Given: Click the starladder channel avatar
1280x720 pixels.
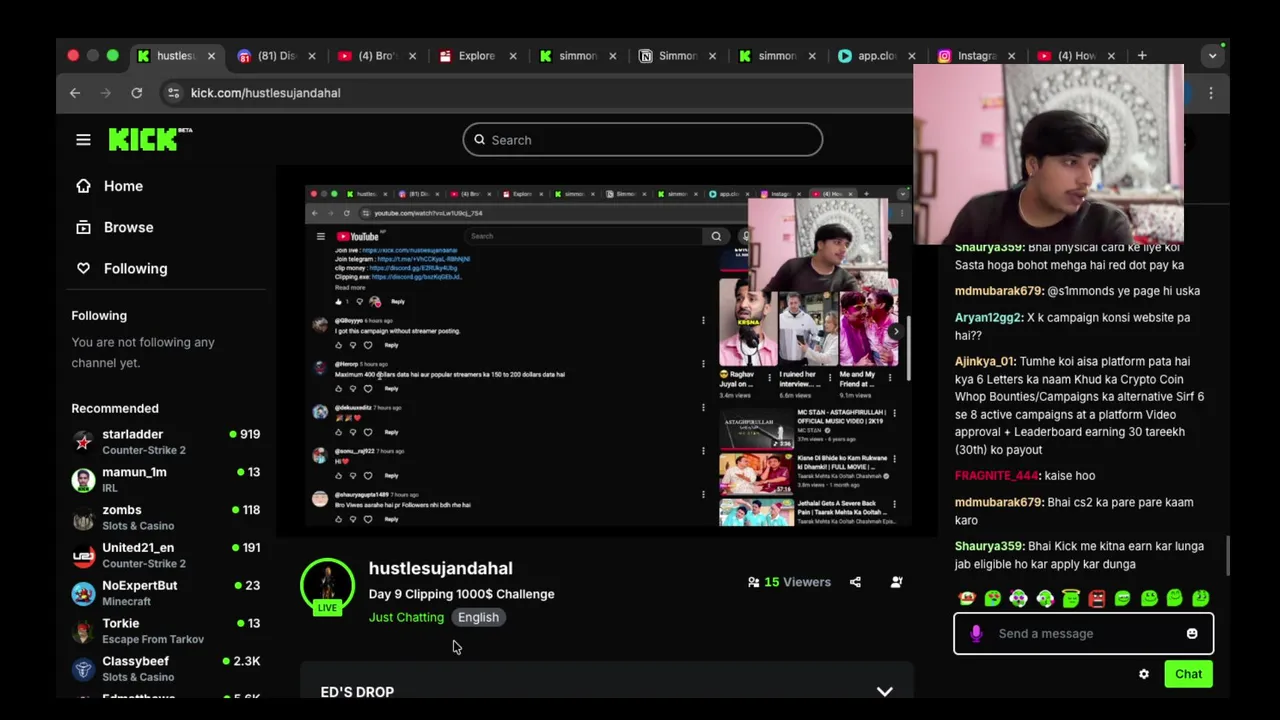Looking at the screenshot, I should (84, 441).
